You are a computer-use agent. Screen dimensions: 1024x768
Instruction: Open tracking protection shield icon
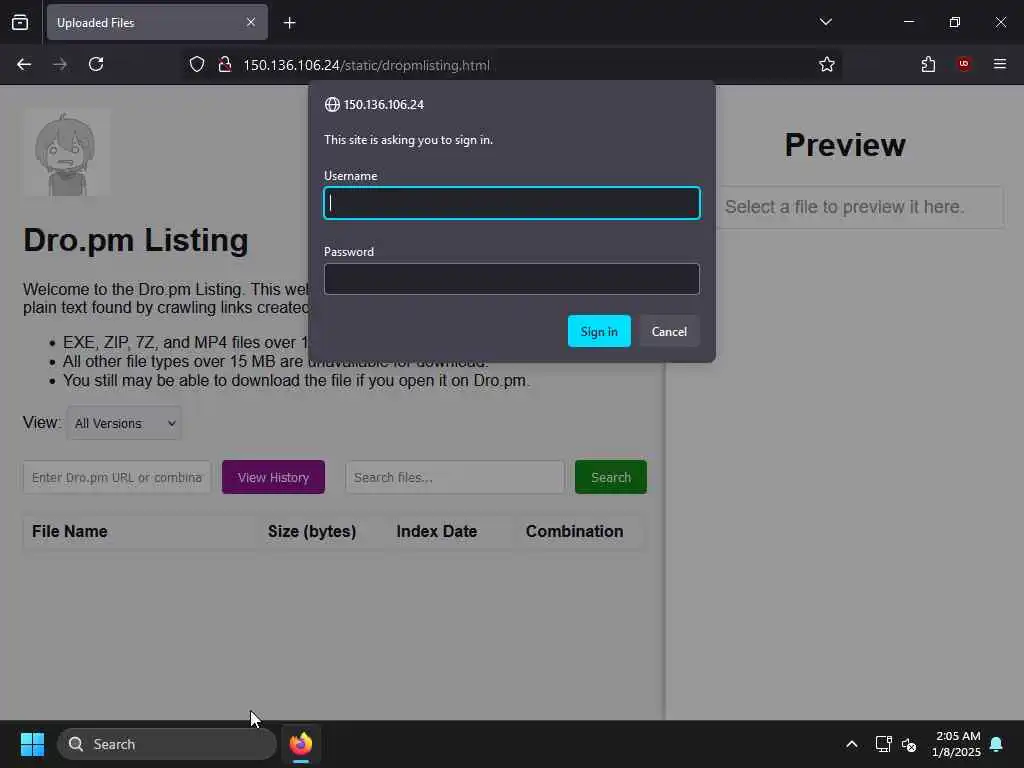click(x=197, y=65)
